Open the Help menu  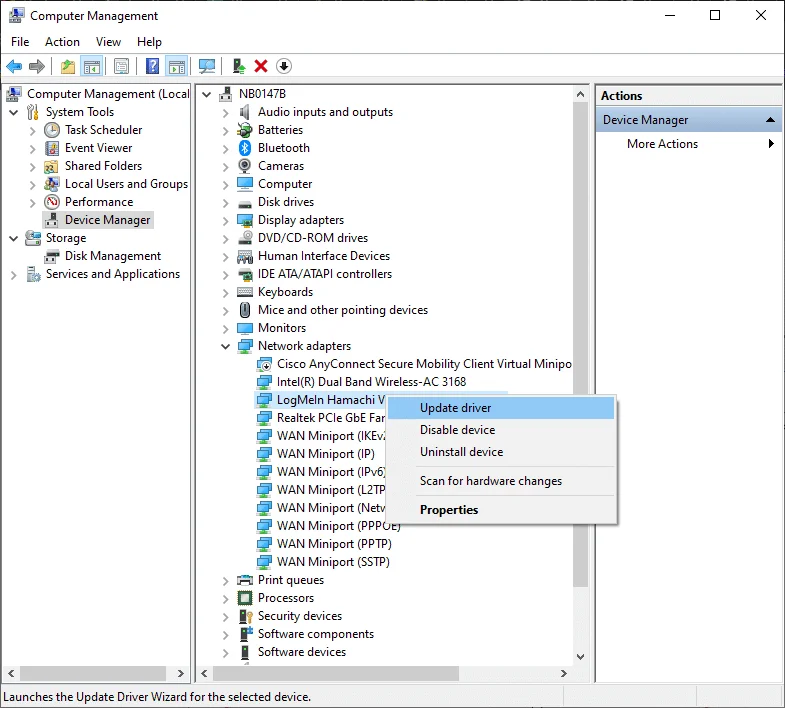point(149,42)
